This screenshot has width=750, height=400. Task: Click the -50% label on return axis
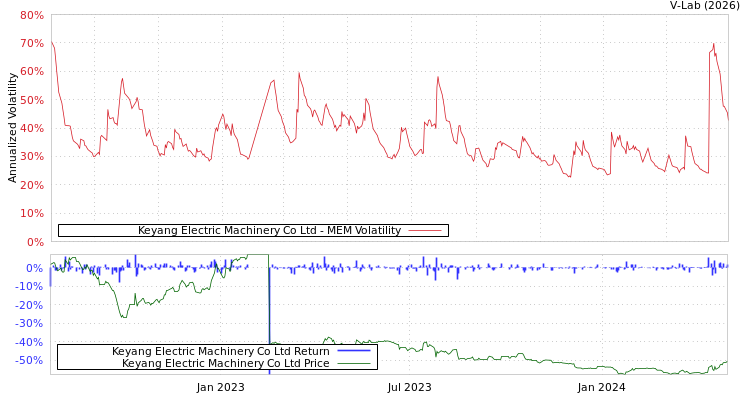(29, 360)
